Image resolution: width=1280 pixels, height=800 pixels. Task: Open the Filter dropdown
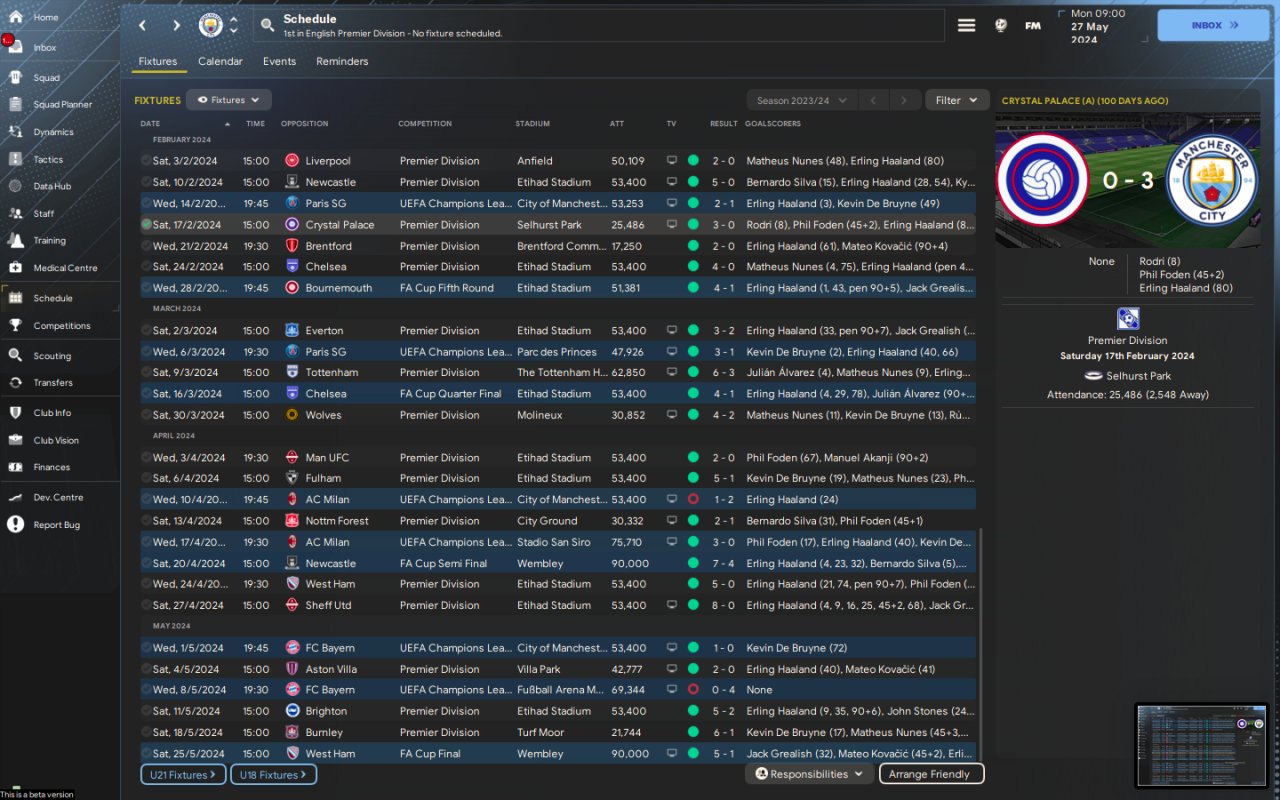[957, 100]
